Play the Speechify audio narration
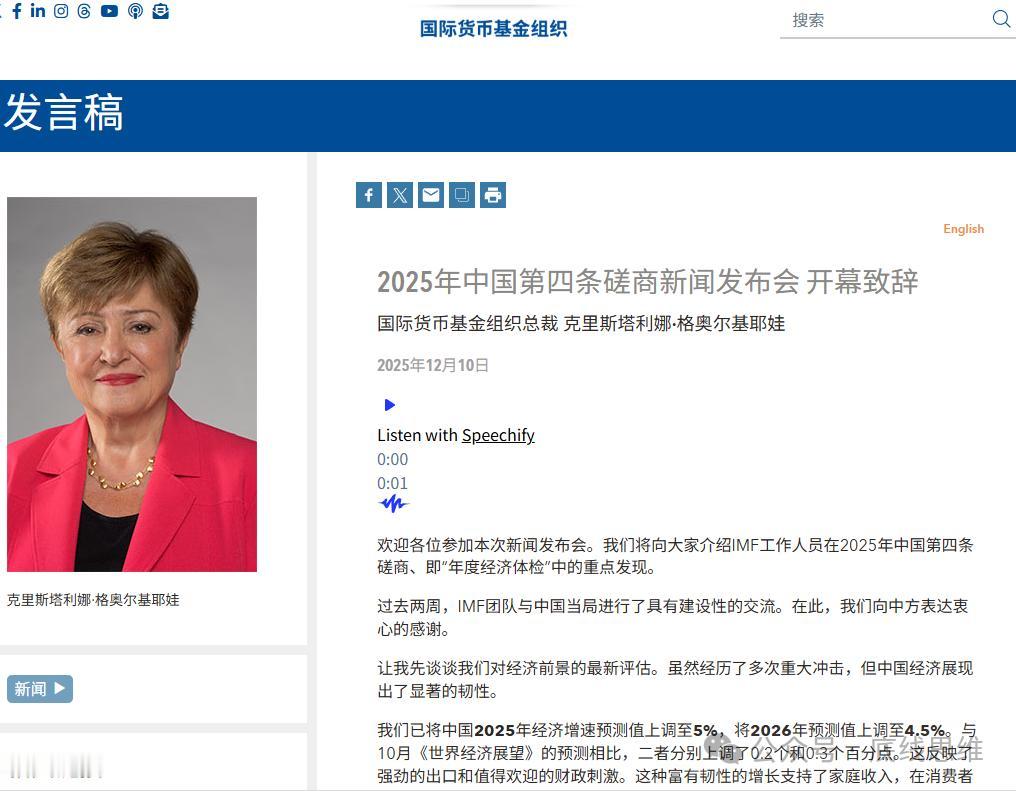Image resolution: width=1016 pixels, height=791 pixels. (388, 405)
